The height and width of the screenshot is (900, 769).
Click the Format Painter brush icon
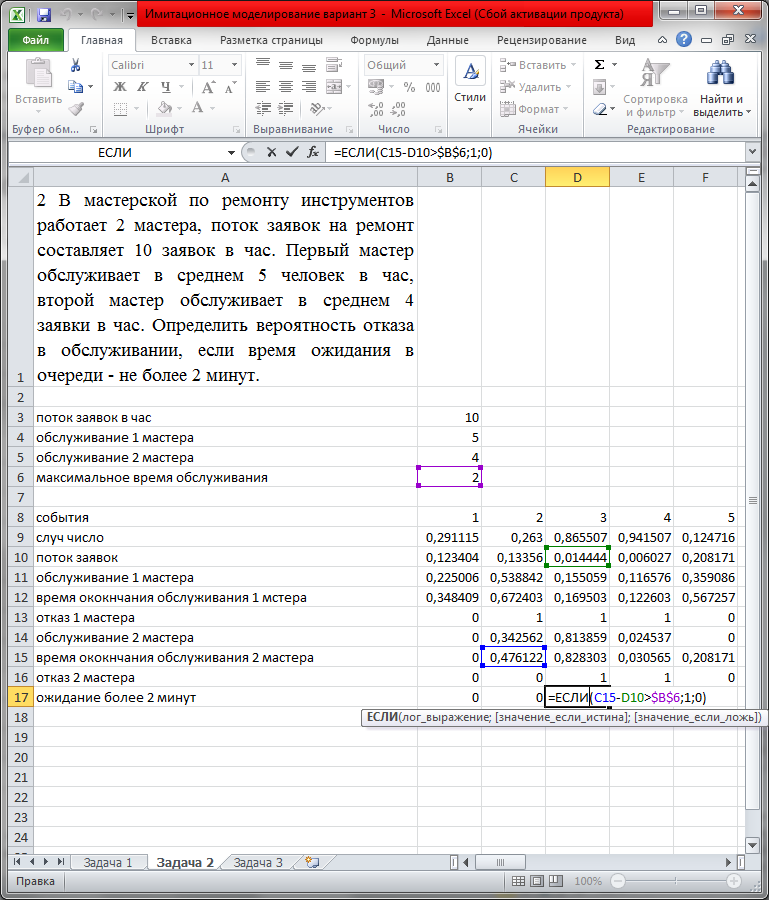[x=75, y=109]
